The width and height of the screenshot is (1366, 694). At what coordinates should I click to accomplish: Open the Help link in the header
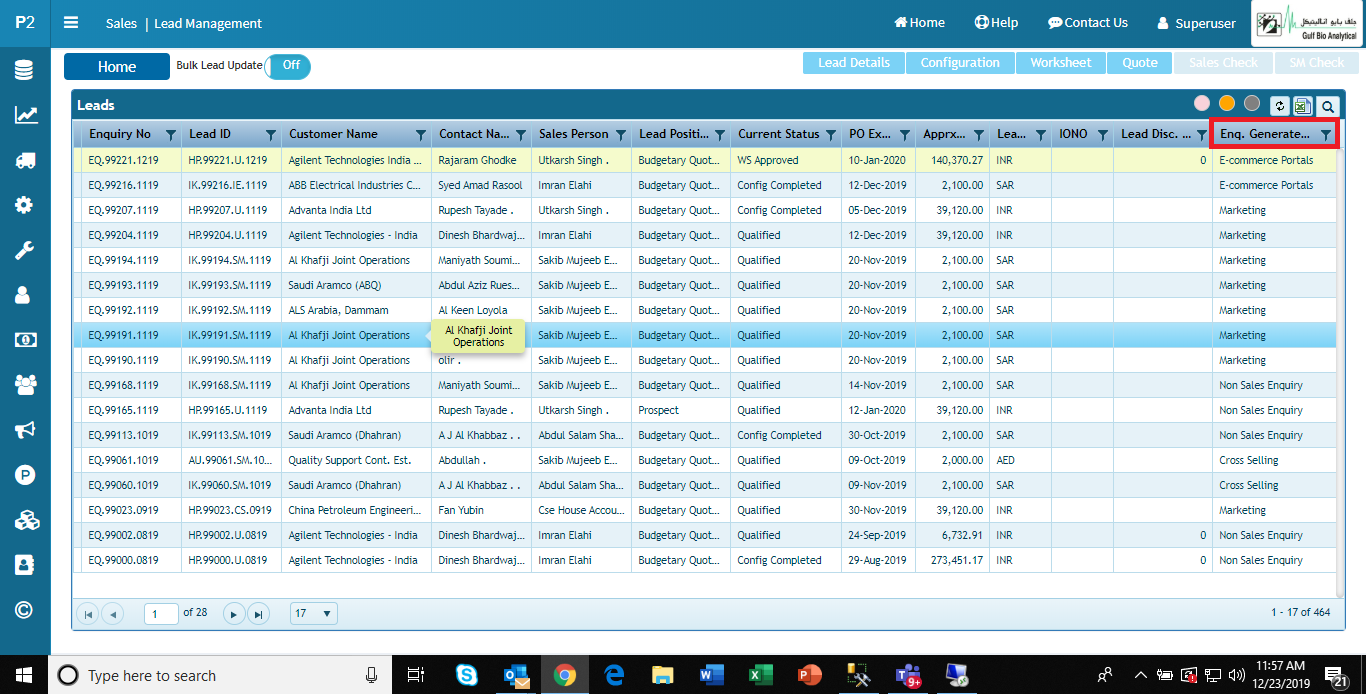pyautogui.click(x=996, y=23)
